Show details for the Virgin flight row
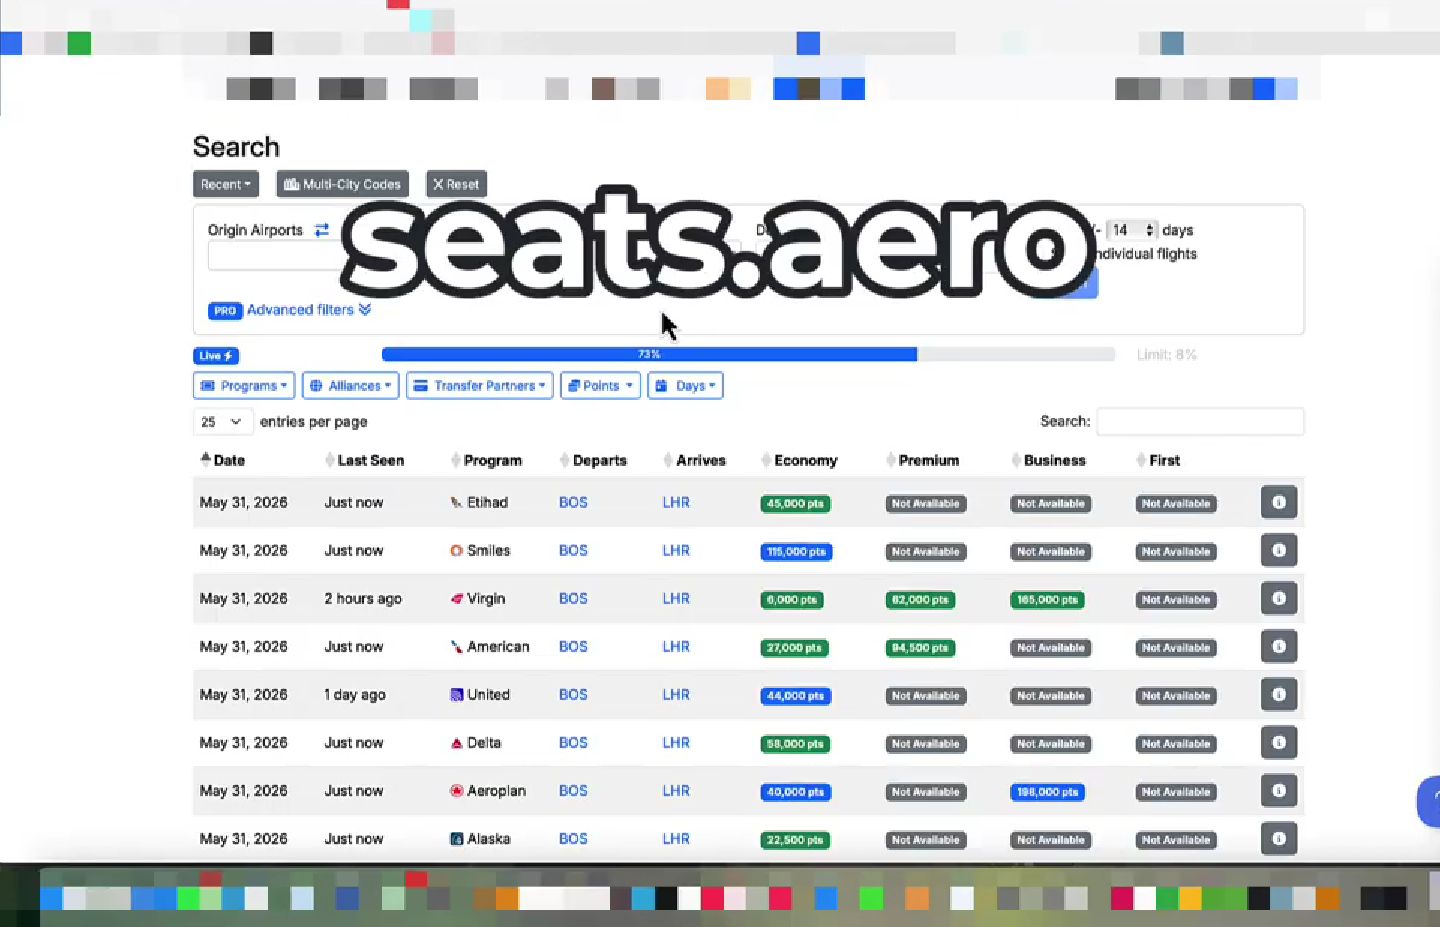Screen dimensions: 1440x927 1279,598
